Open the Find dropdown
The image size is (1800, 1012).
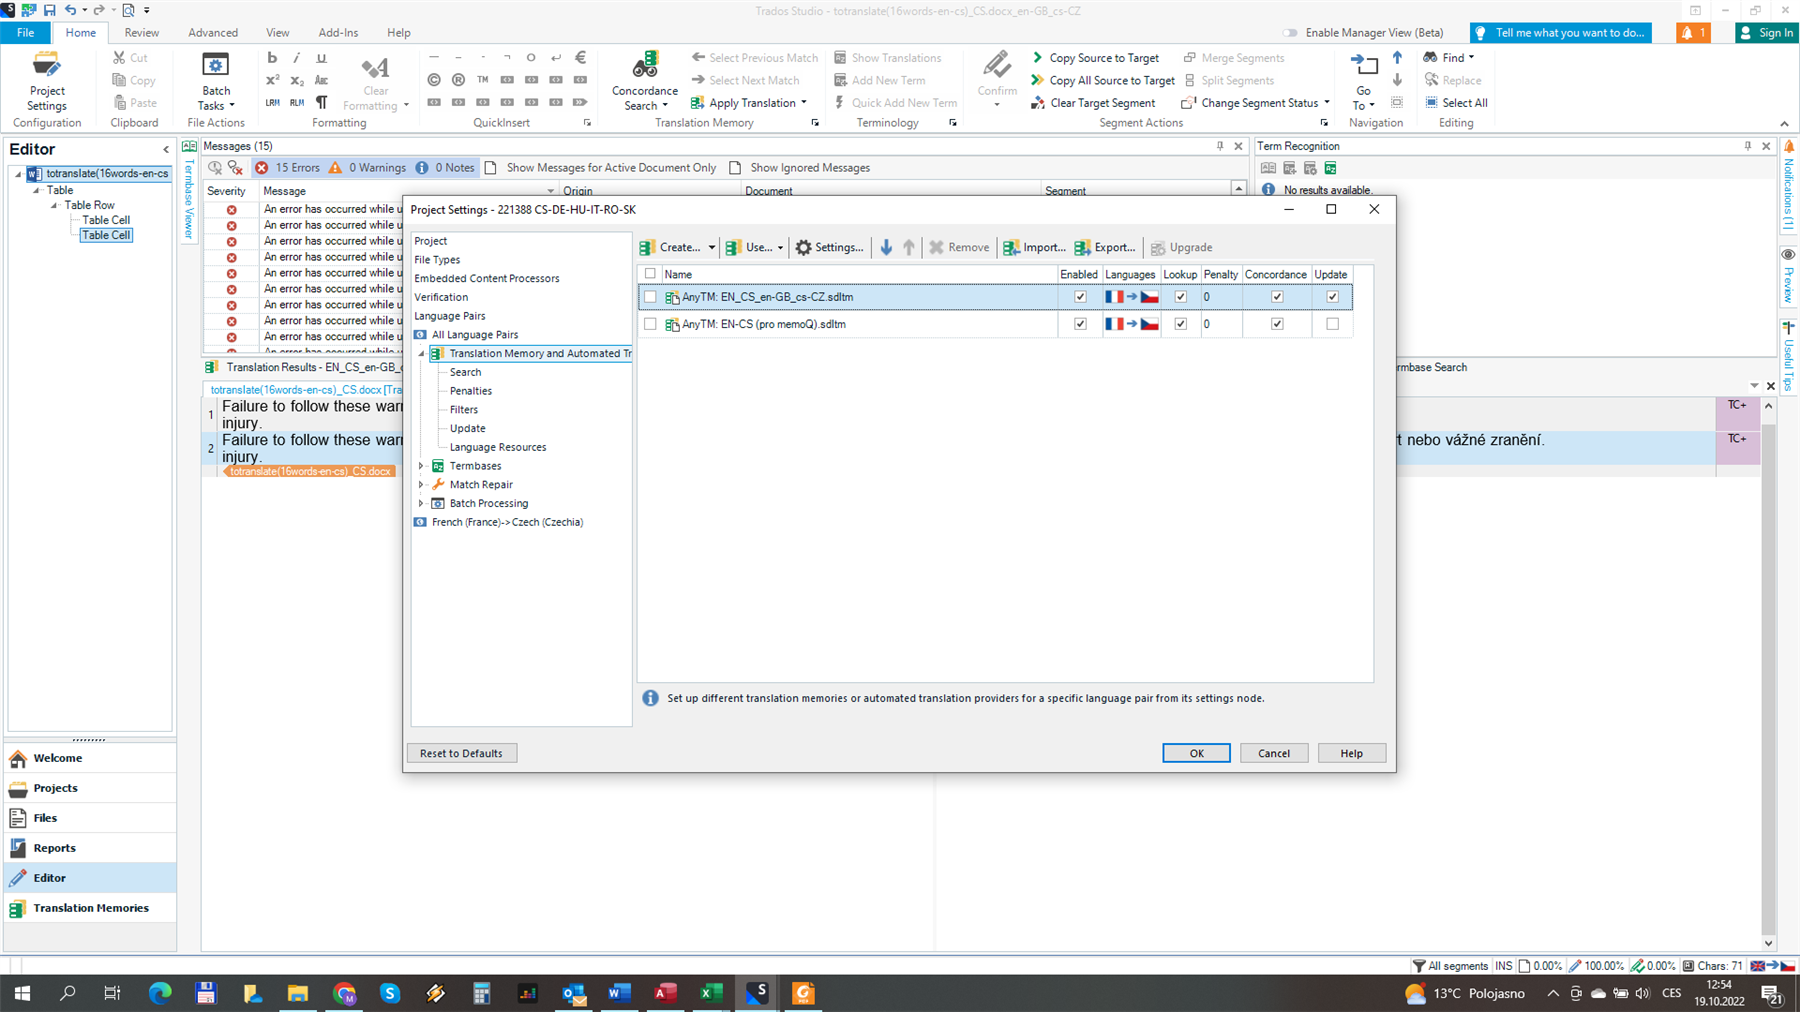click(1471, 58)
